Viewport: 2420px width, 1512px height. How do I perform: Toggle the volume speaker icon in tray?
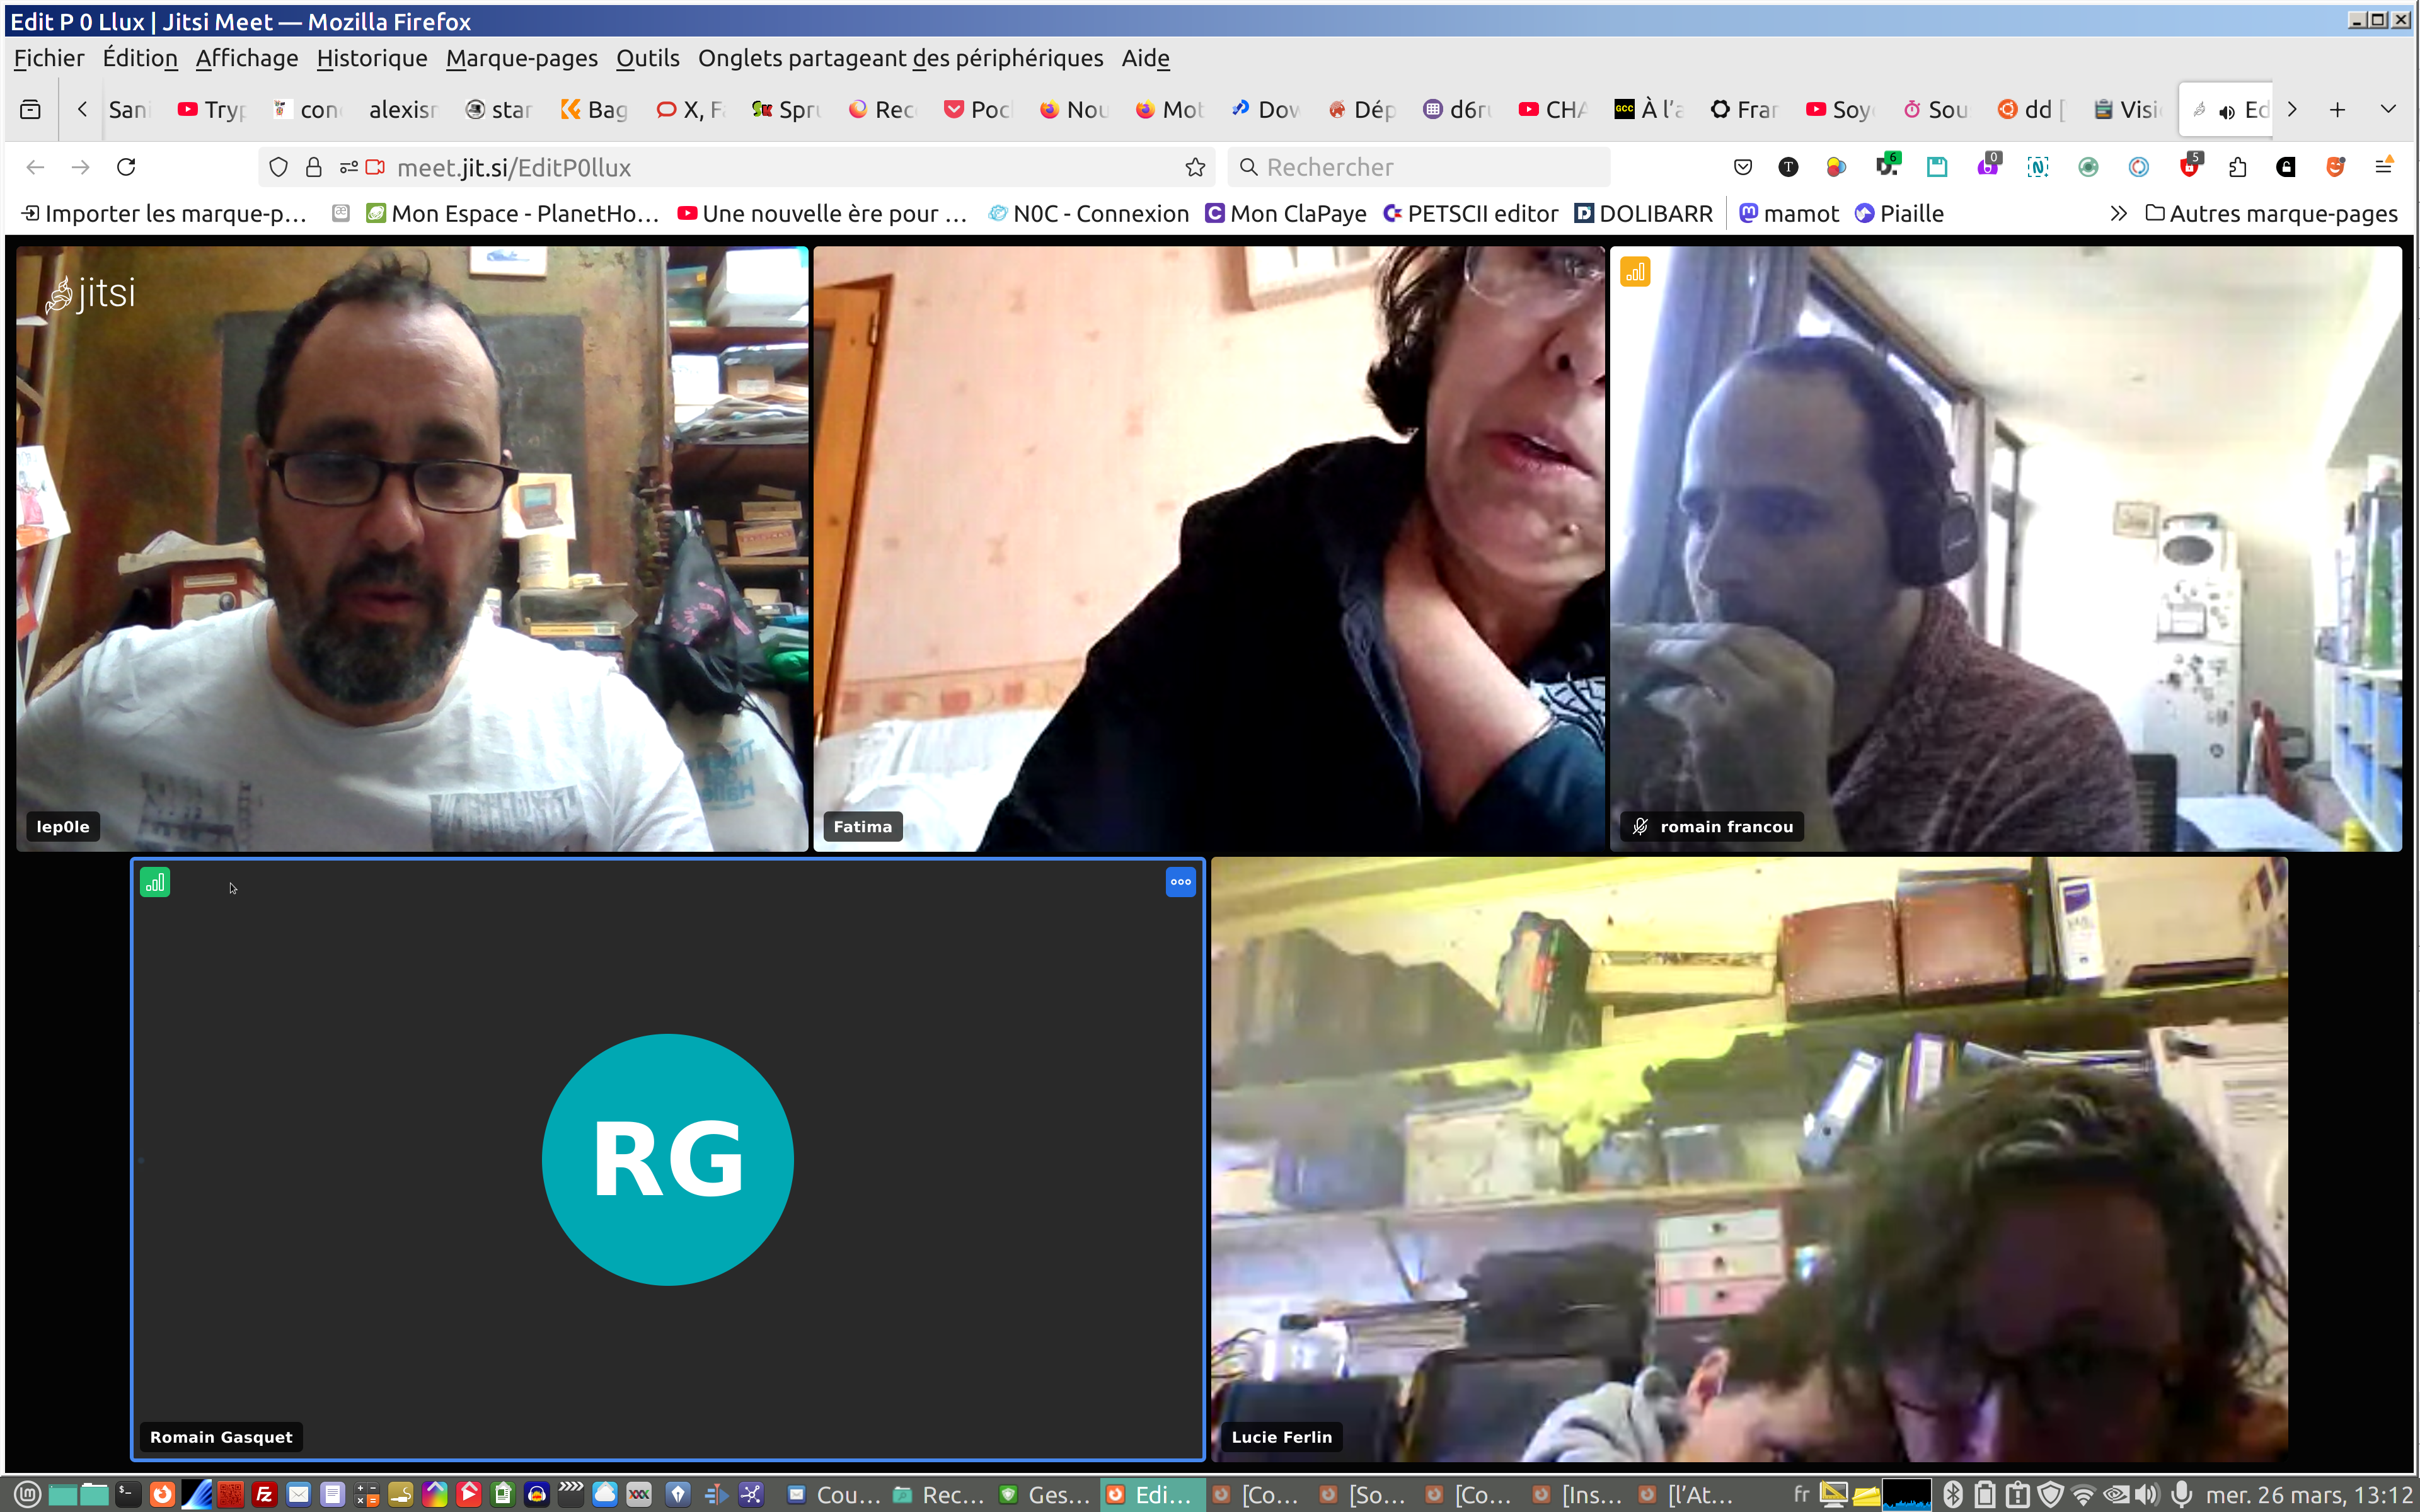point(2147,1494)
